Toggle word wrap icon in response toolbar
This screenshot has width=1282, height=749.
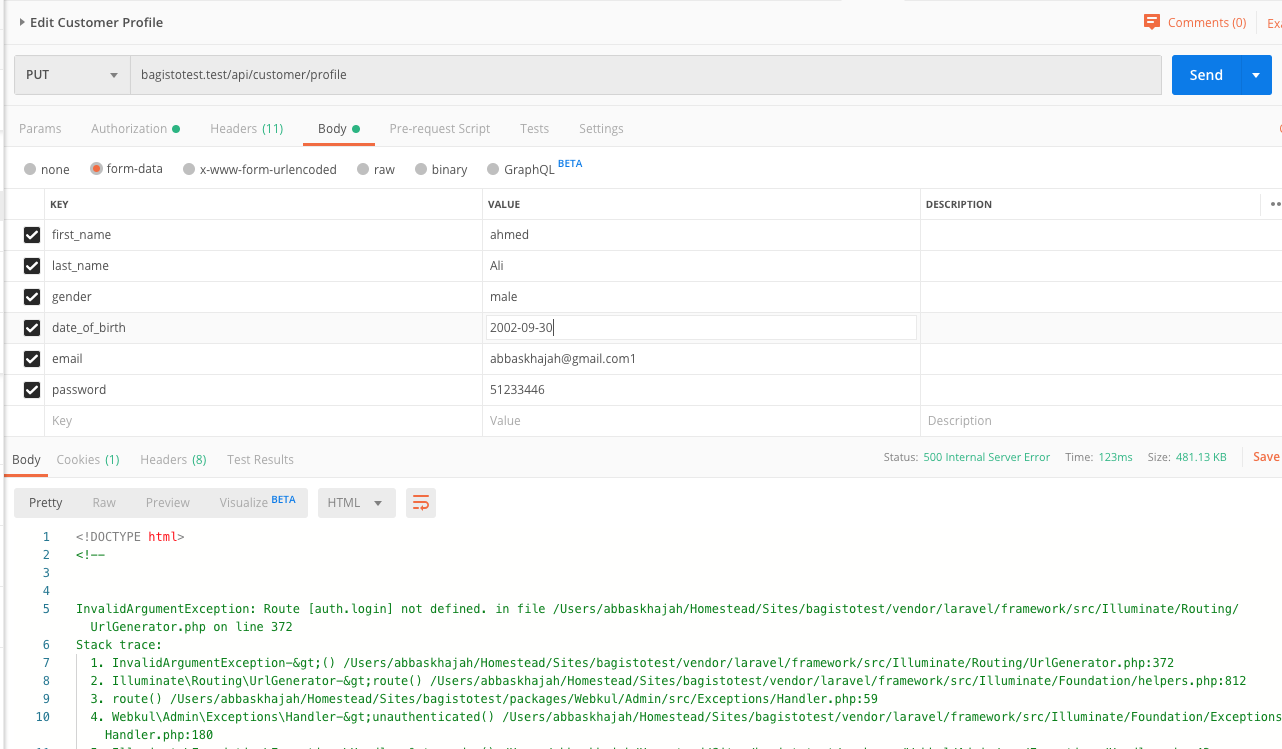pos(421,502)
